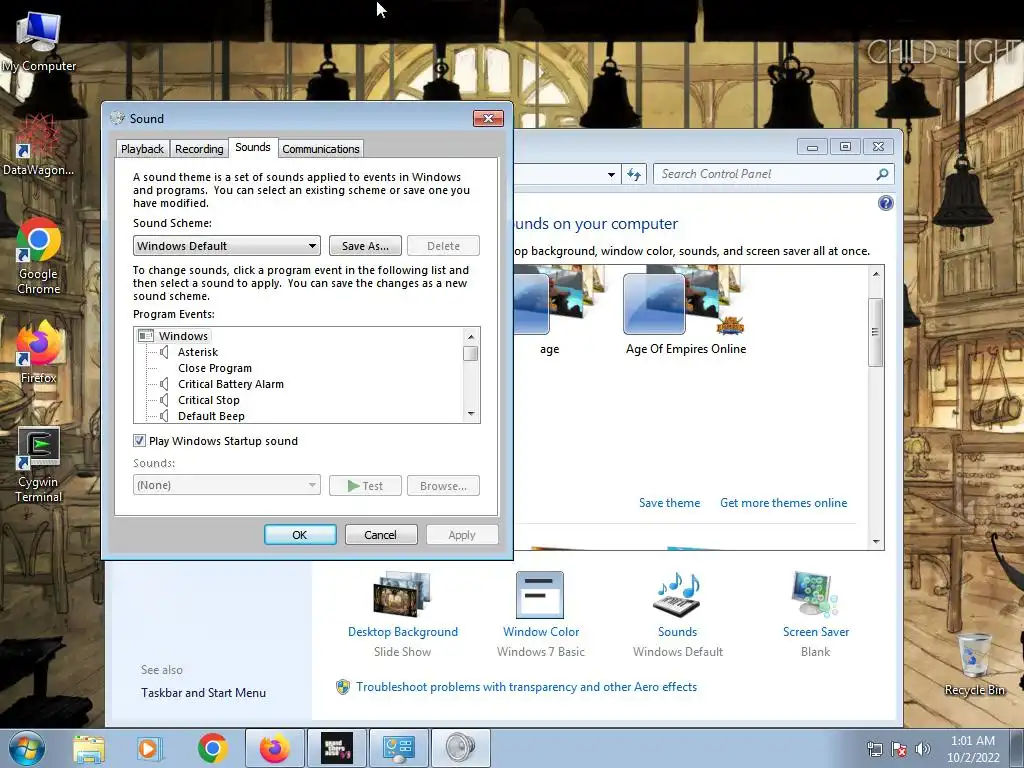Toggle Play Windows Startup sound checkbox

139,441
